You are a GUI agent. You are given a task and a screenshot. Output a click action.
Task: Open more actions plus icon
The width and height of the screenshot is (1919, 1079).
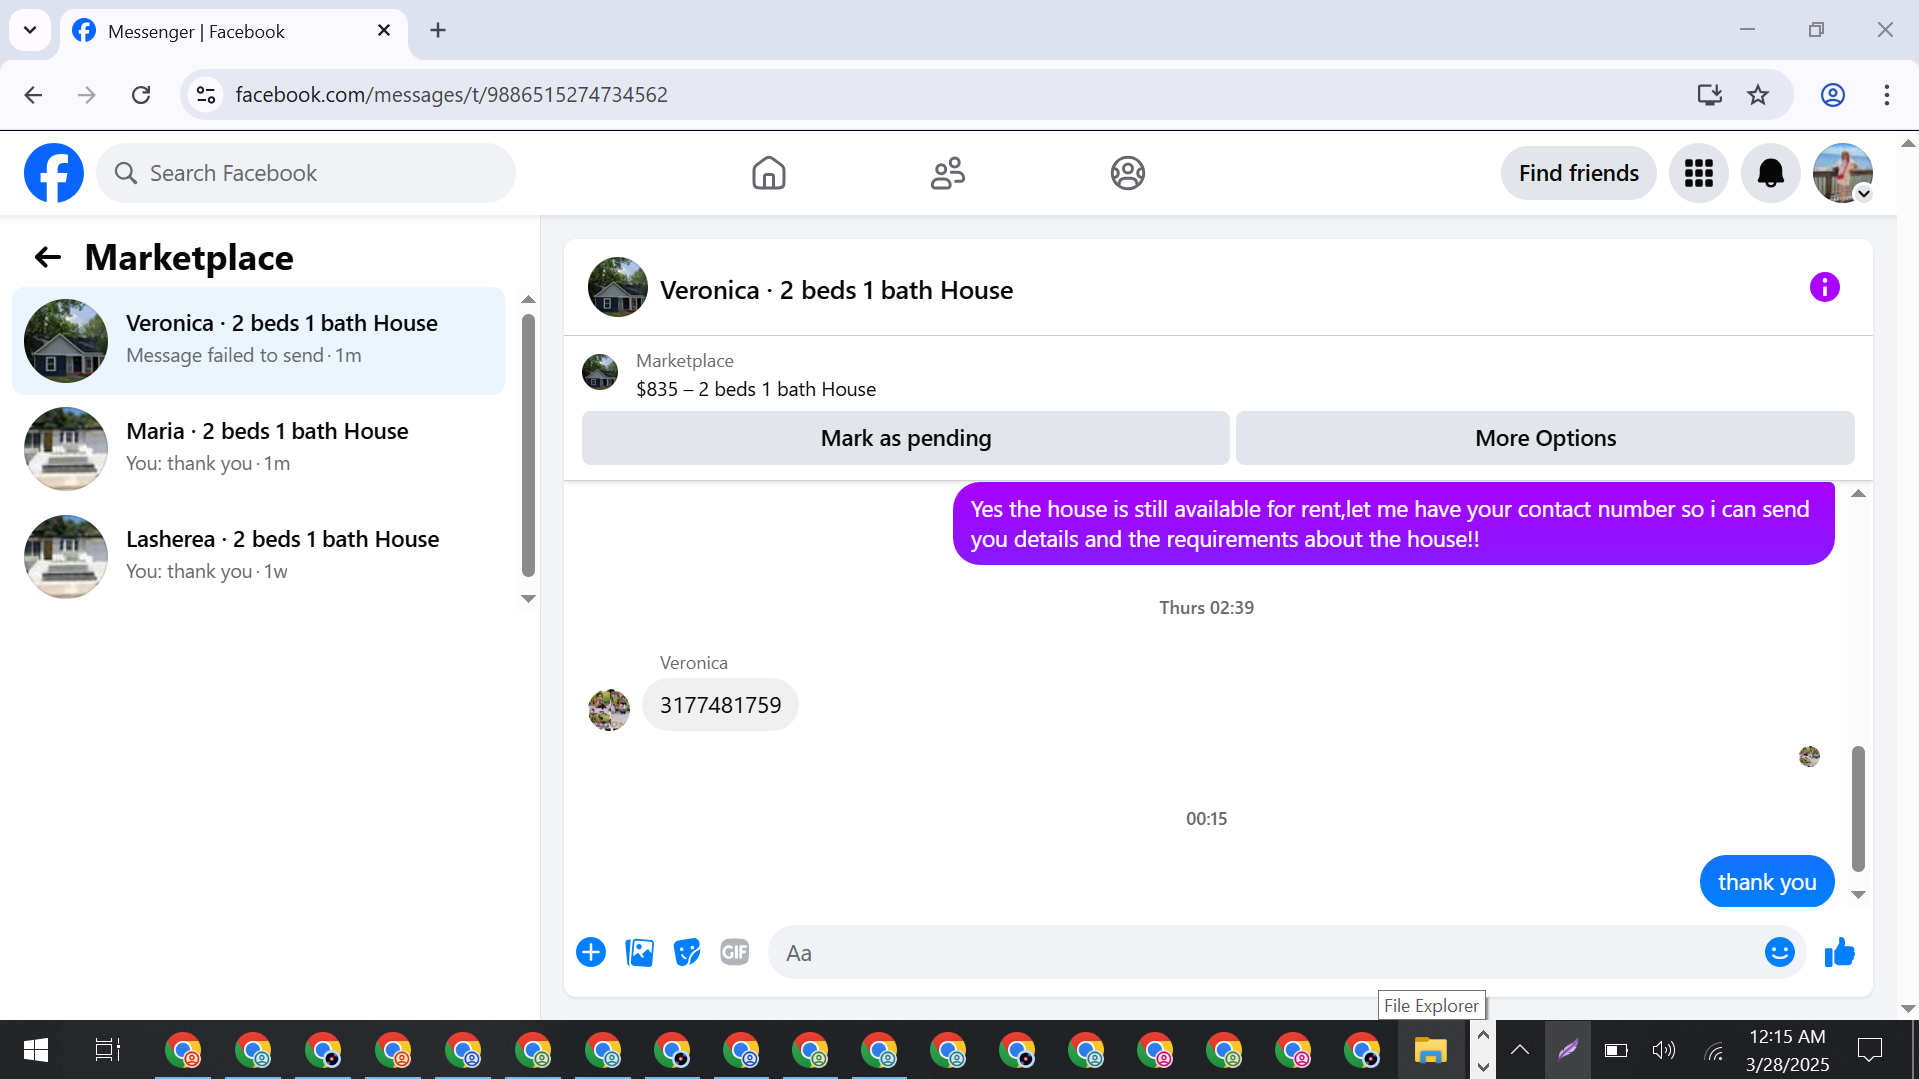(x=591, y=952)
